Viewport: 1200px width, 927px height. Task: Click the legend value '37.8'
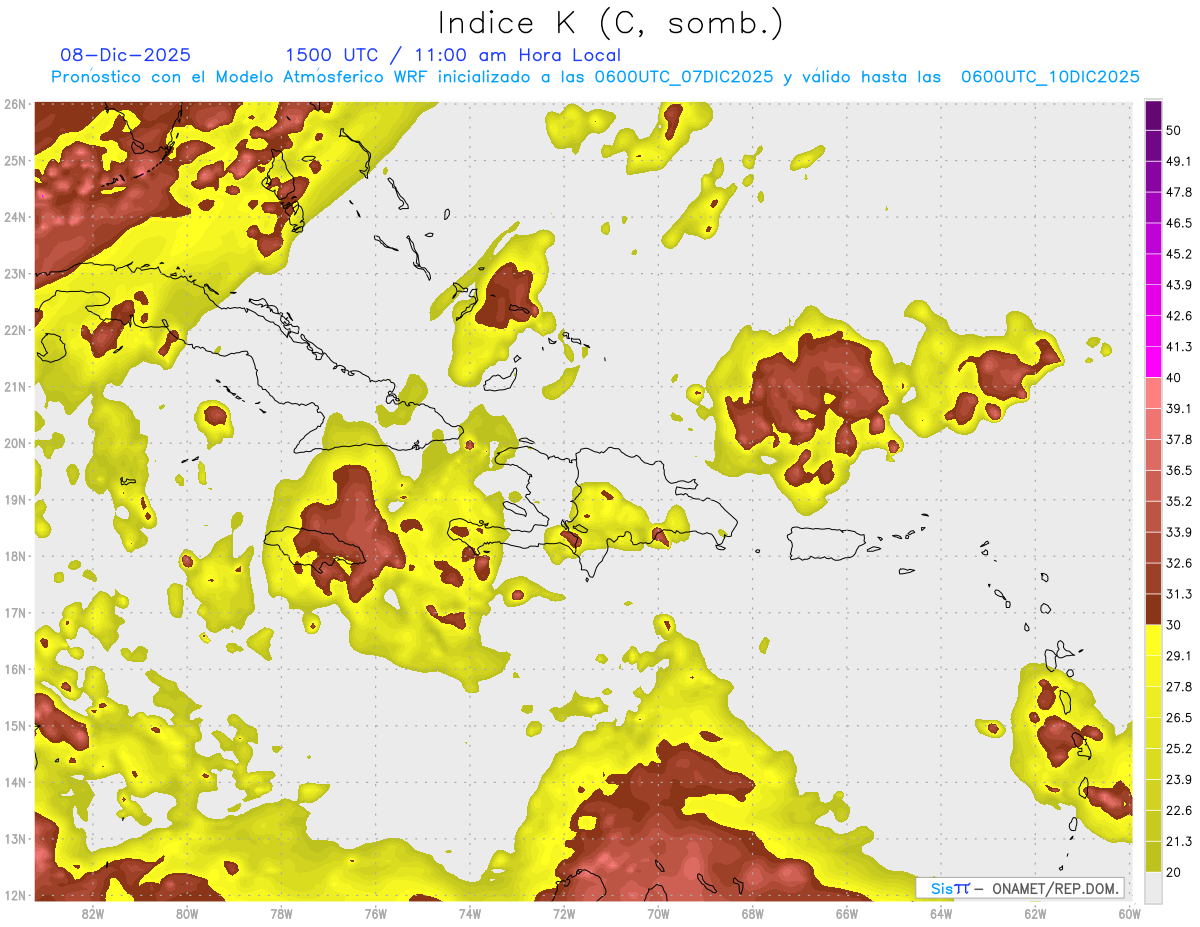1179,439
